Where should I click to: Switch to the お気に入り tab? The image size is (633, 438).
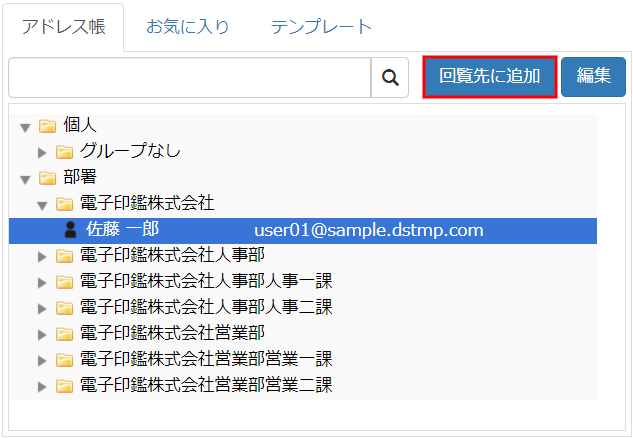[187, 27]
